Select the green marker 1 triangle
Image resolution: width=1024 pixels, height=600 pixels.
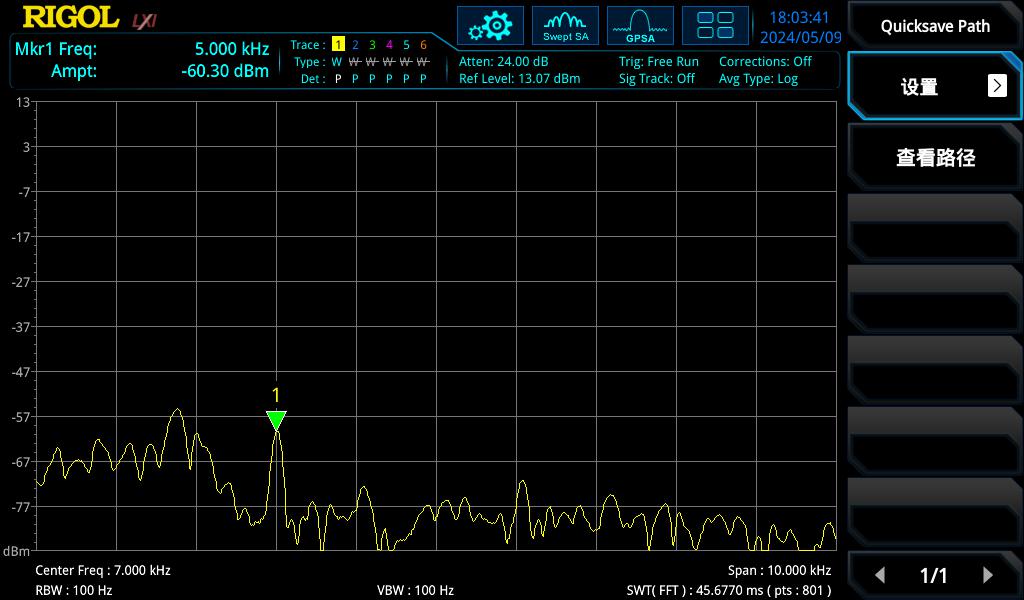(x=276, y=420)
